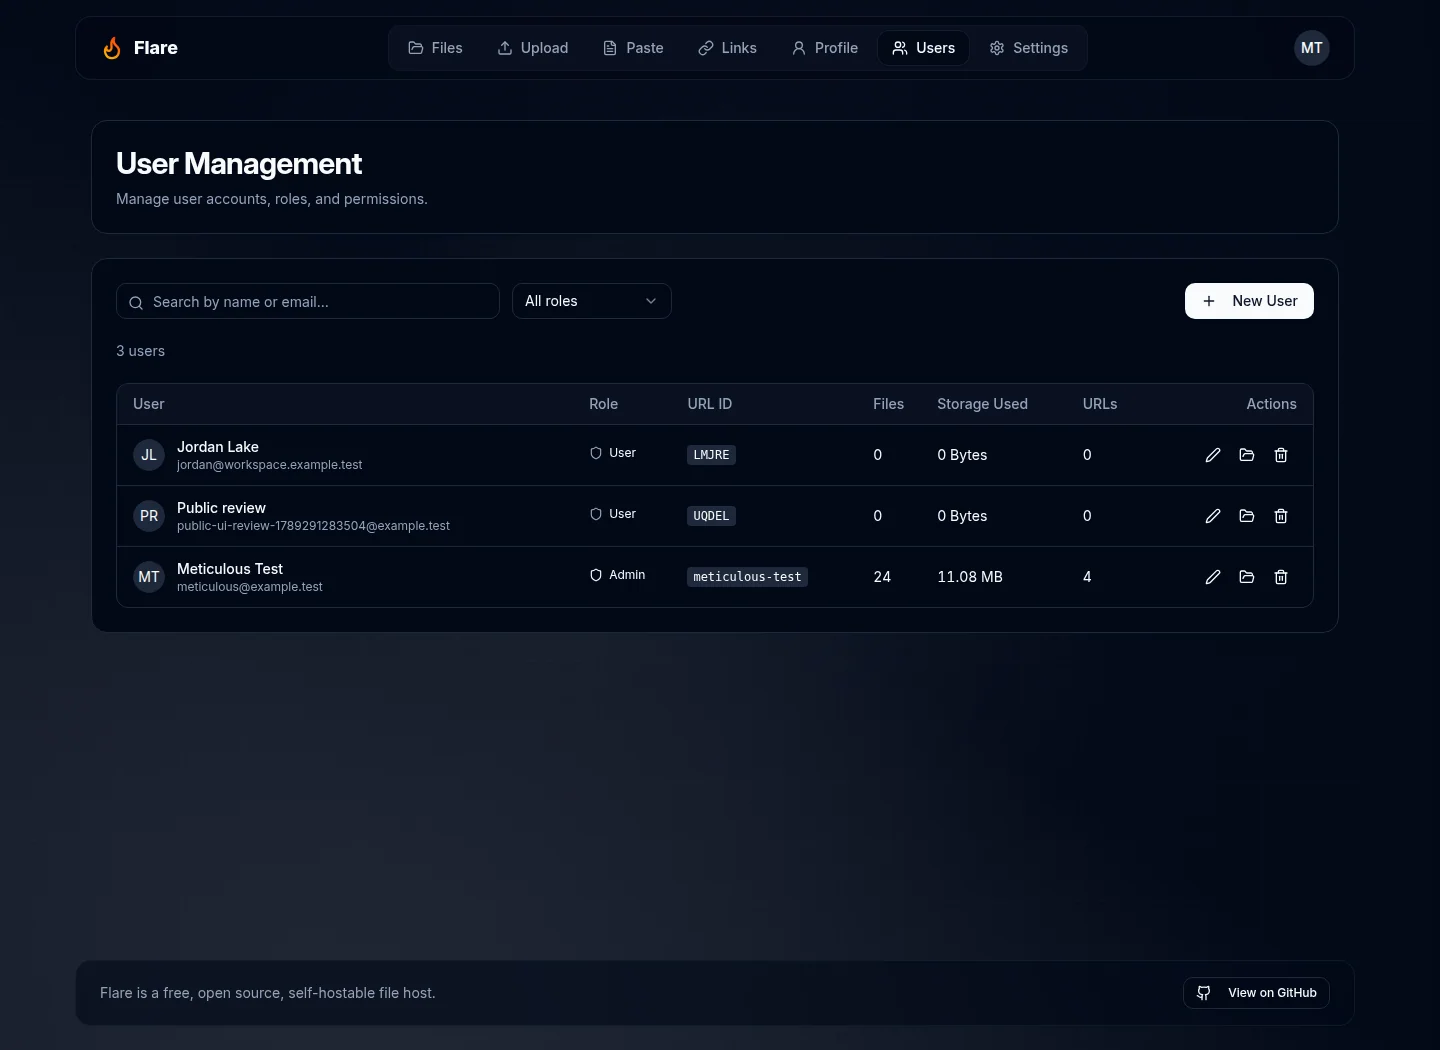Click the Public review user name
Viewport: 1440px width, 1050px height.
[x=221, y=508]
